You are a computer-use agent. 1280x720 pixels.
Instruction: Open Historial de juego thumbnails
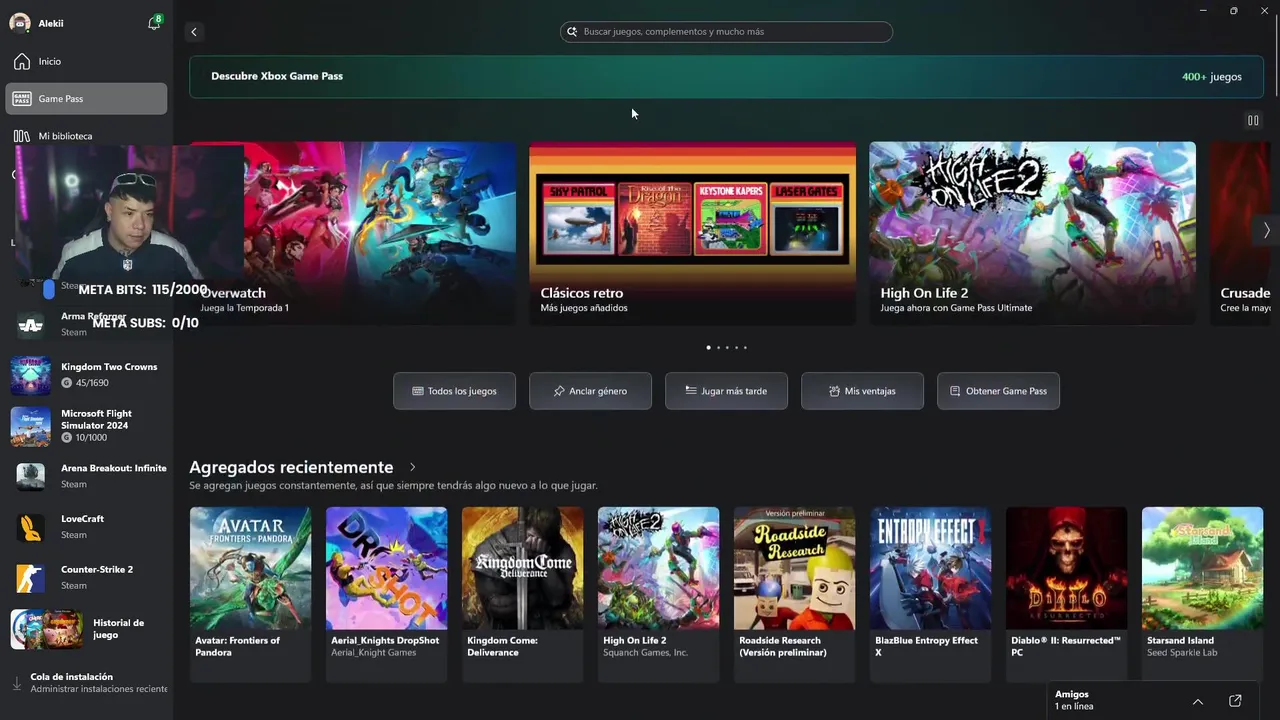(x=47, y=629)
